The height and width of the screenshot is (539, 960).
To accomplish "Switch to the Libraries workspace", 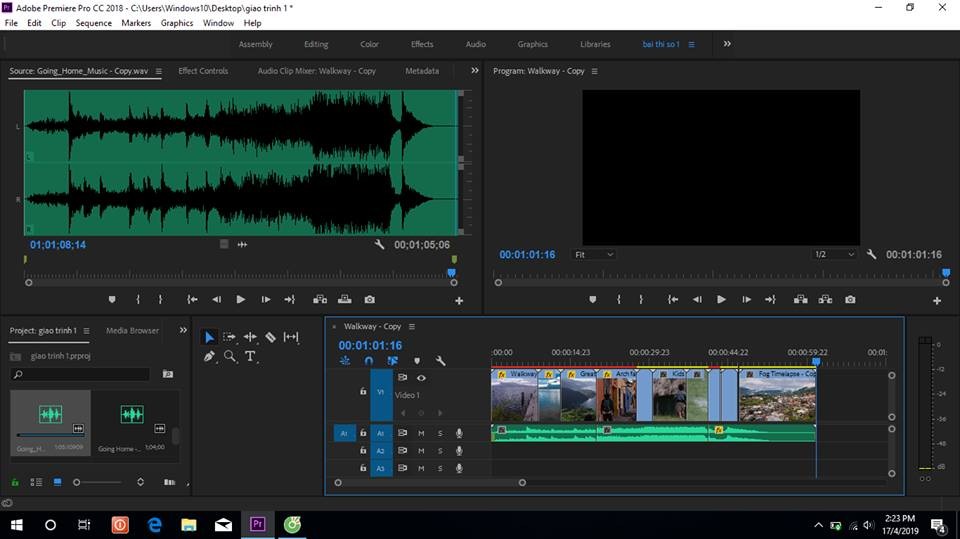I will pos(595,44).
